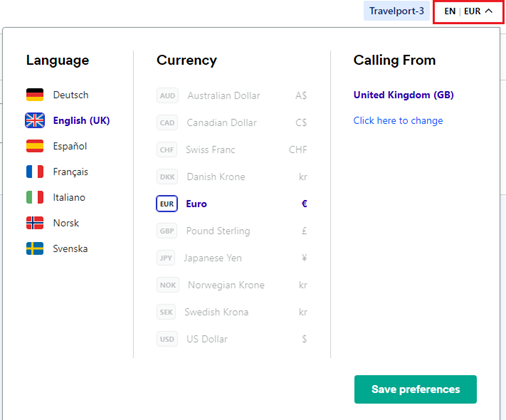Open the Travelport-3 selector
506x420 pixels.
[x=396, y=11]
